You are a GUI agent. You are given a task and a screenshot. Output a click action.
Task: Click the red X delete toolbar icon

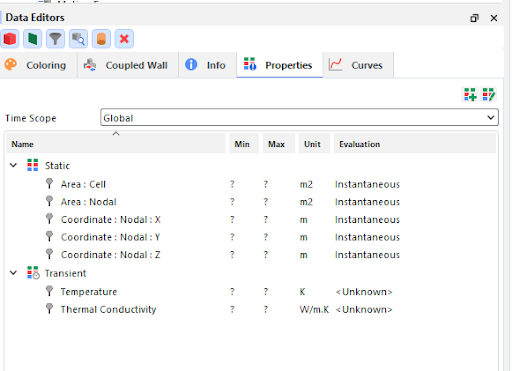(124, 39)
